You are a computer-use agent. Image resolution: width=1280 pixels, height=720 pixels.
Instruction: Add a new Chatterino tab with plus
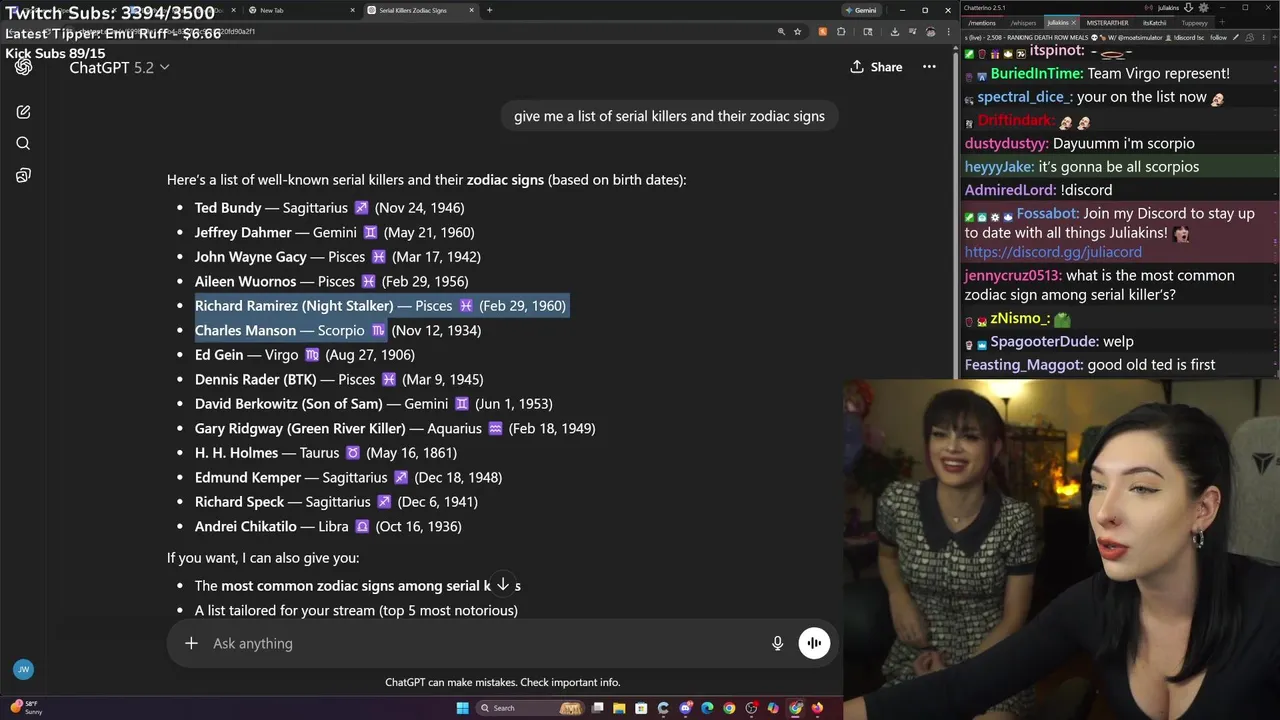pos(1222,22)
